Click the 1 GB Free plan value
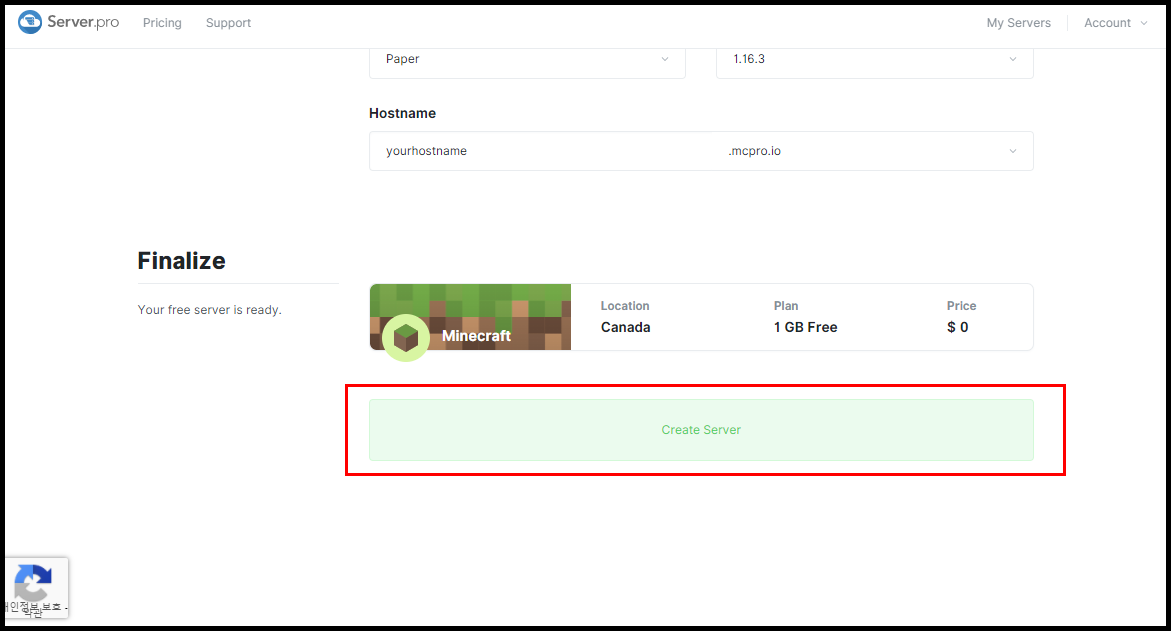This screenshot has height=631, width=1171. click(805, 327)
